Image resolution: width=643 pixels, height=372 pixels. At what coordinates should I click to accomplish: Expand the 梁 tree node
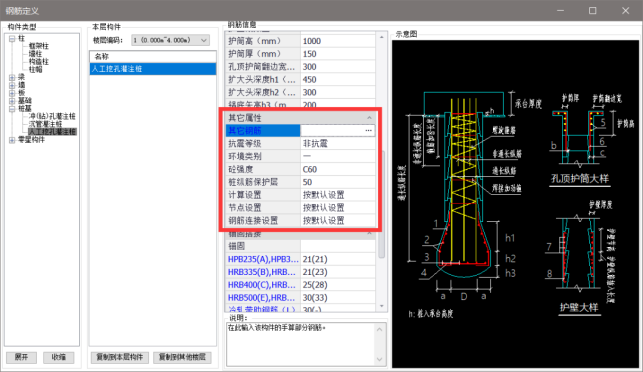pos(12,77)
